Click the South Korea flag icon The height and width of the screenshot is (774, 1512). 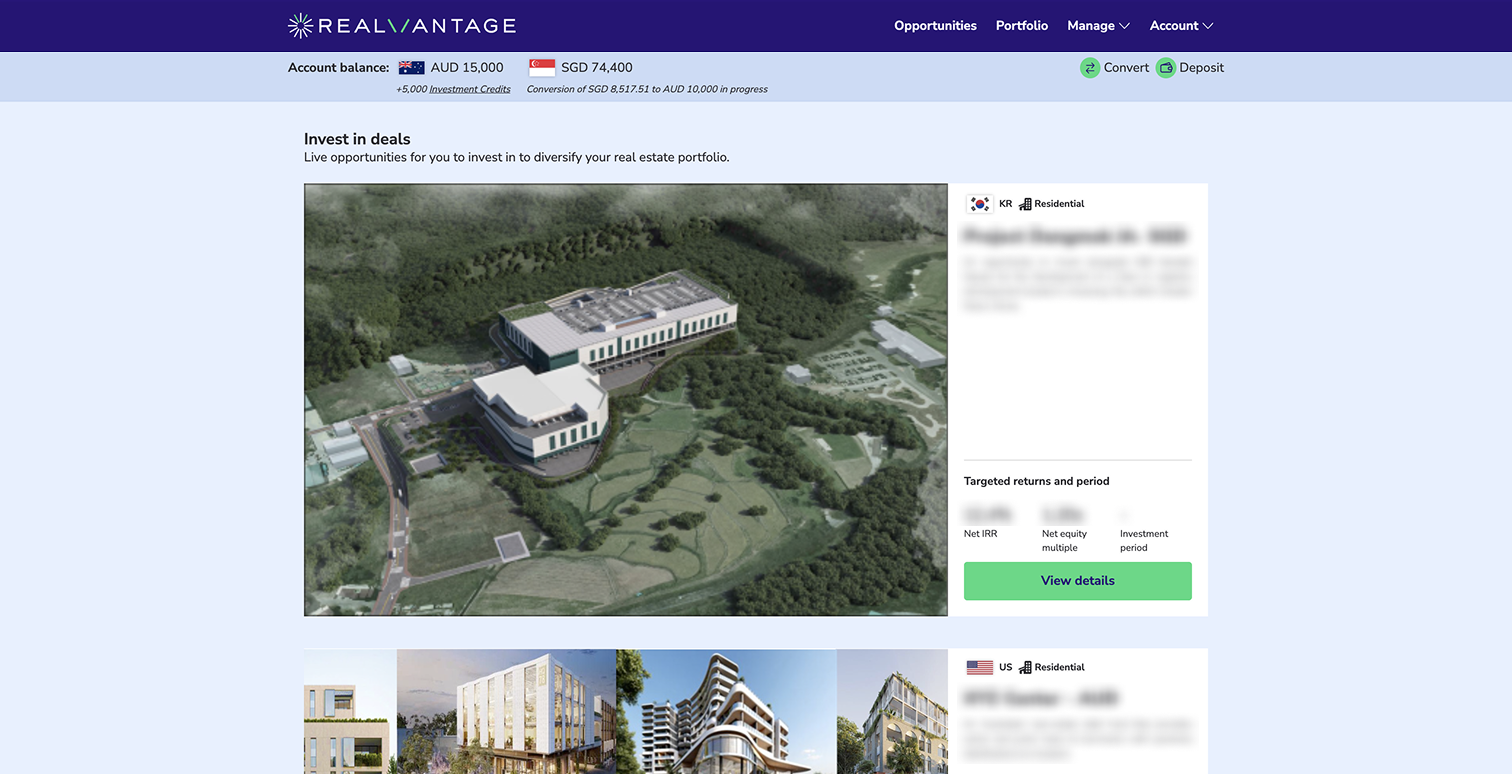[979, 204]
